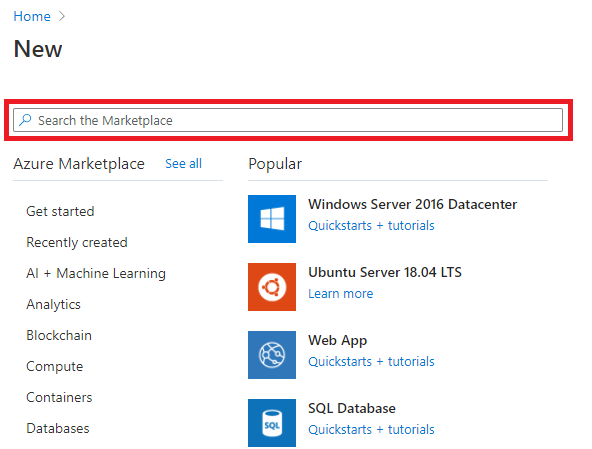Choose the Databases category
This screenshot has height=449, width=592.
point(58,428)
